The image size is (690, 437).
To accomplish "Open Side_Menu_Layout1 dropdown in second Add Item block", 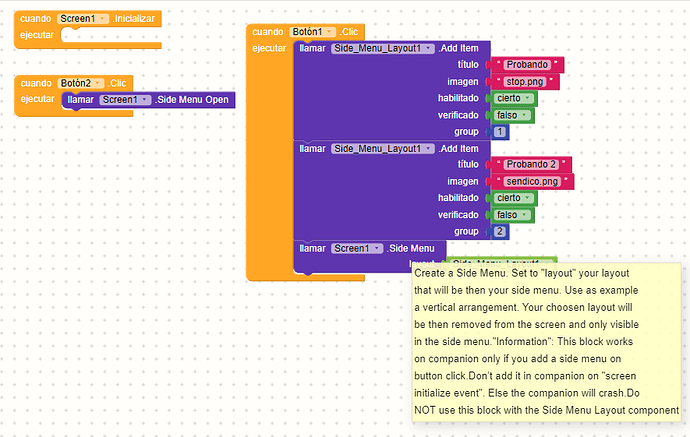I will tap(429, 148).
